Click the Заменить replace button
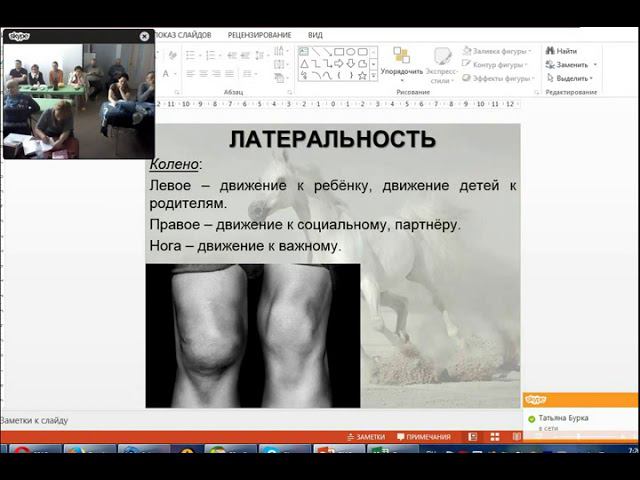This screenshot has width=640, height=480. [571, 64]
